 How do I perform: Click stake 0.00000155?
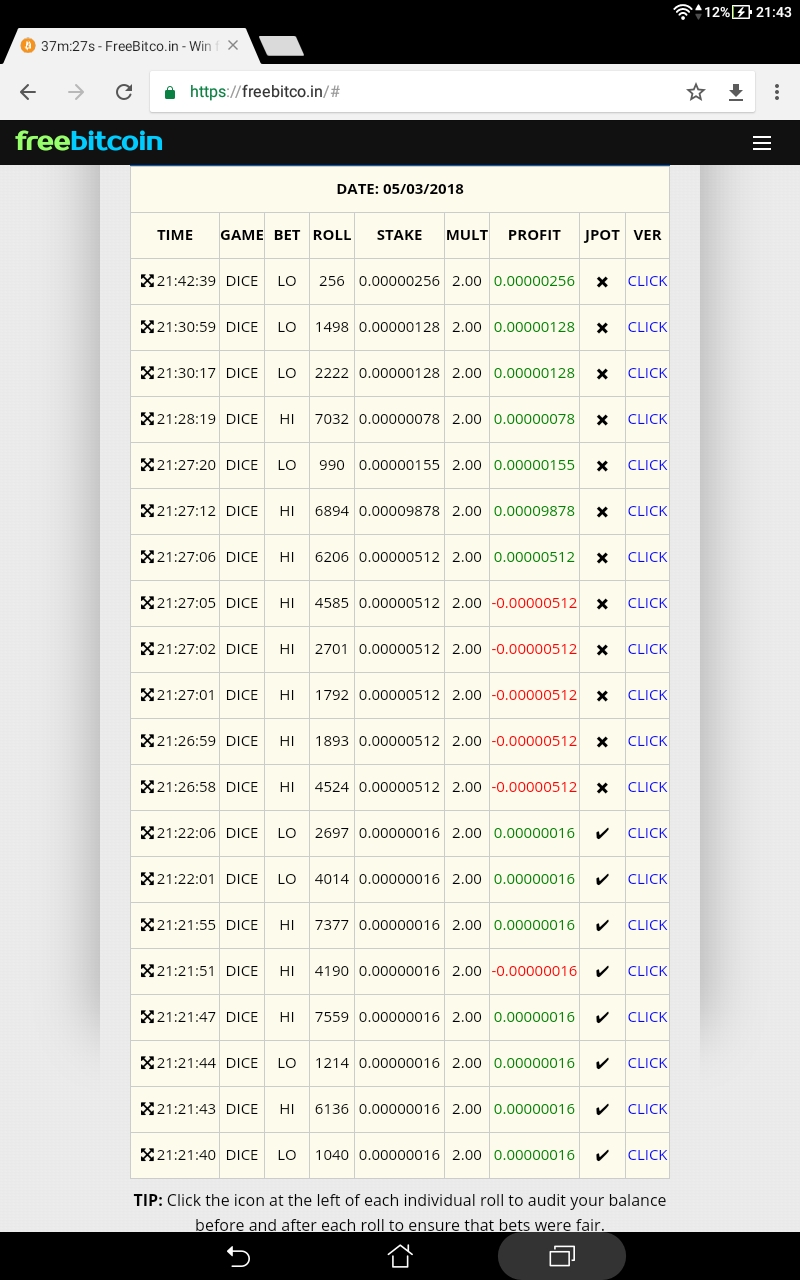399,465
